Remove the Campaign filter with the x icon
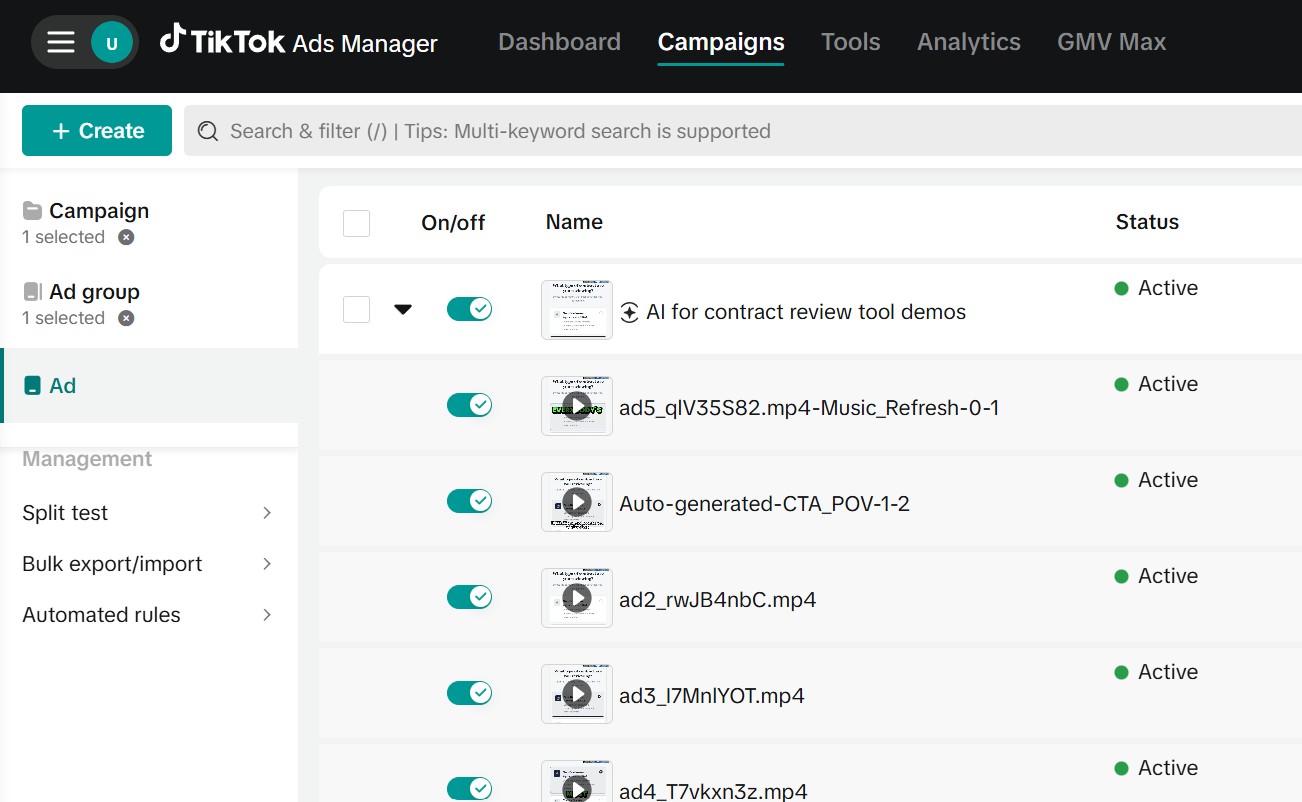Screen dimensions: 1302x802 (x=124, y=237)
